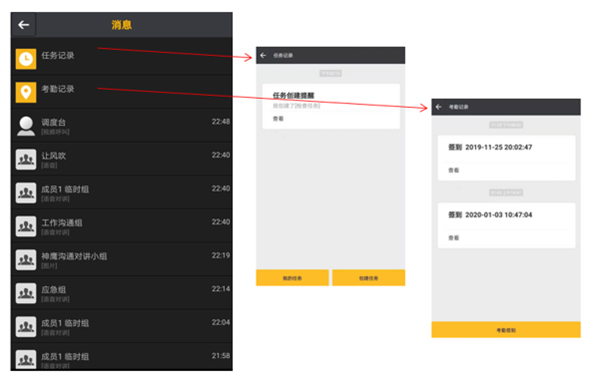Click the 22:48 timestamp on 调度台 row
The height and width of the screenshot is (376, 604).
pos(221,122)
